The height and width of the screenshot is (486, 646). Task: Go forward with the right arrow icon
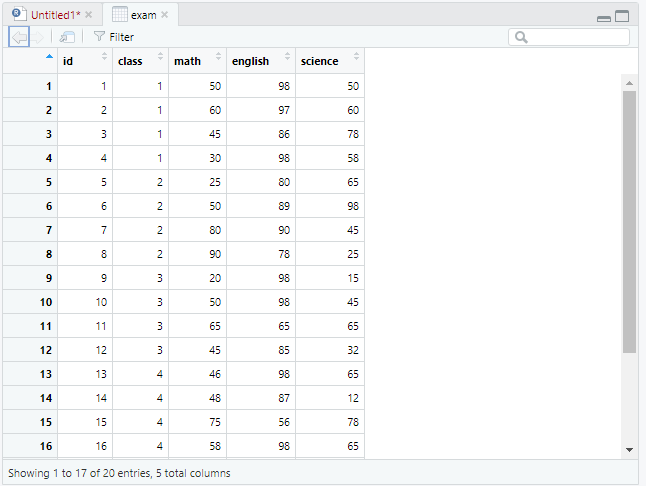pyautogui.click(x=37, y=37)
